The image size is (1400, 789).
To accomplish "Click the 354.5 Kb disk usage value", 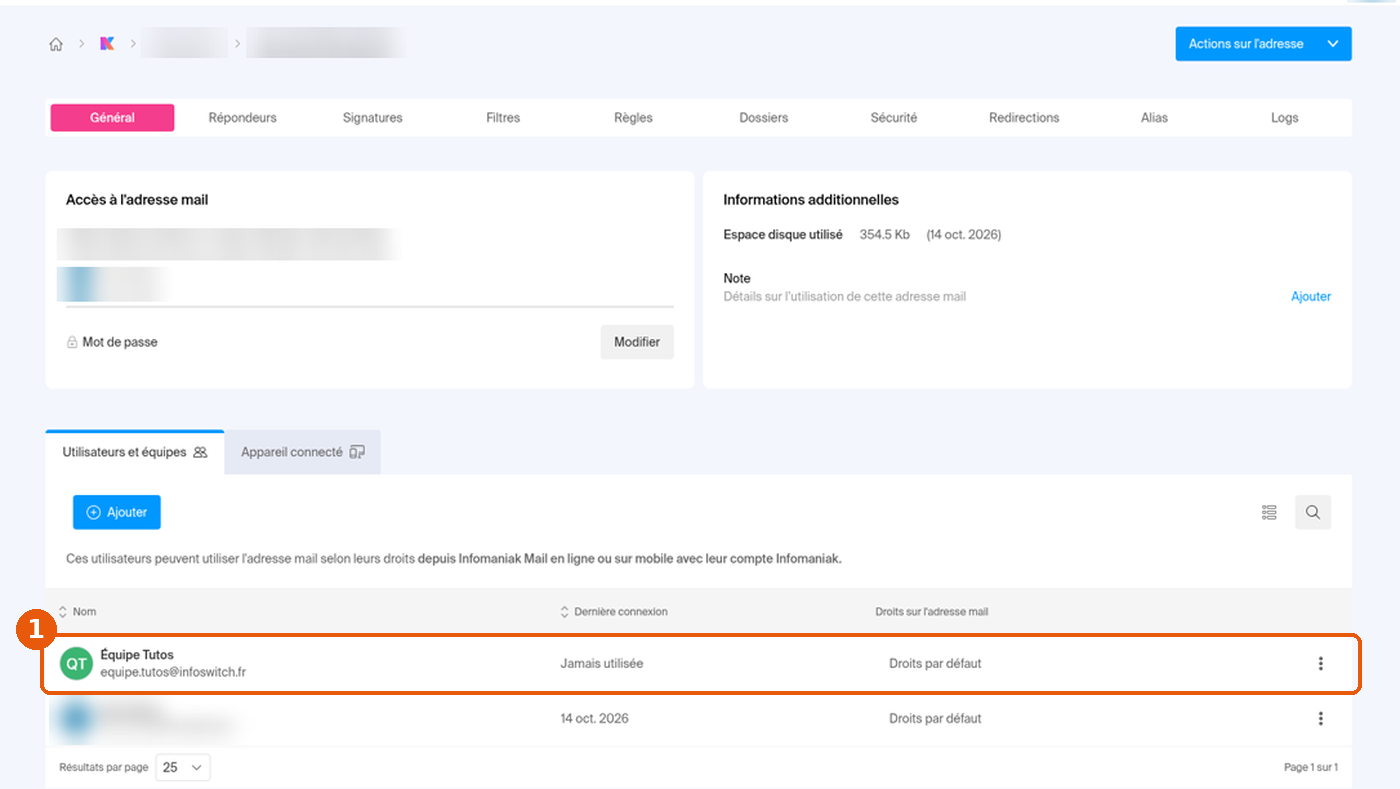I will coord(885,235).
